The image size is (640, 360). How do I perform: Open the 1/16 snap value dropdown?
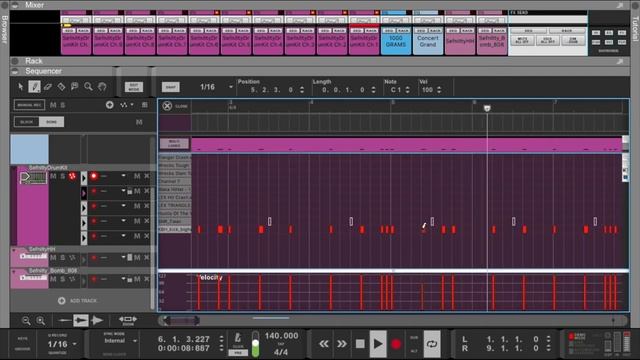coord(231,87)
